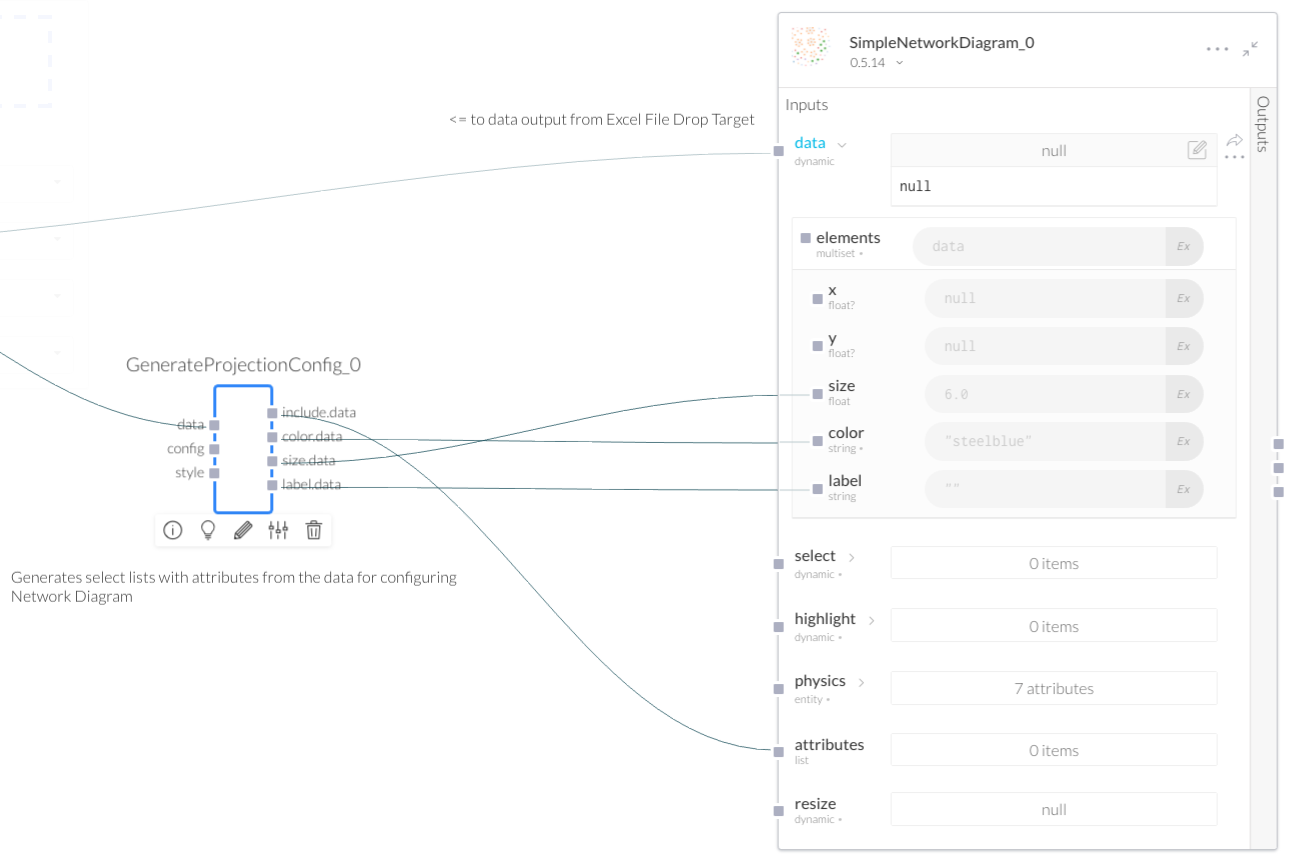Expand the physics input chevron
The height and width of the screenshot is (865, 1290).
point(861,682)
